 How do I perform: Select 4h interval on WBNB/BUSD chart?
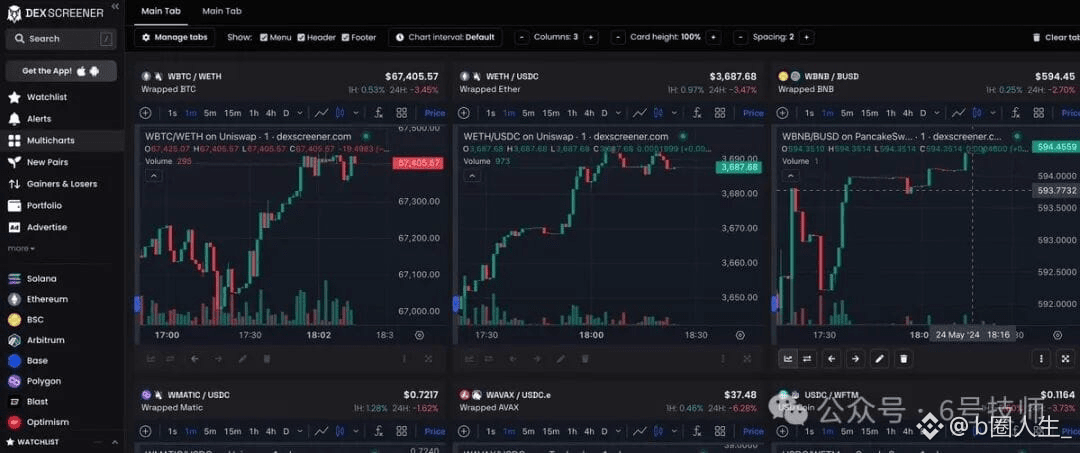pyautogui.click(x=908, y=113)
